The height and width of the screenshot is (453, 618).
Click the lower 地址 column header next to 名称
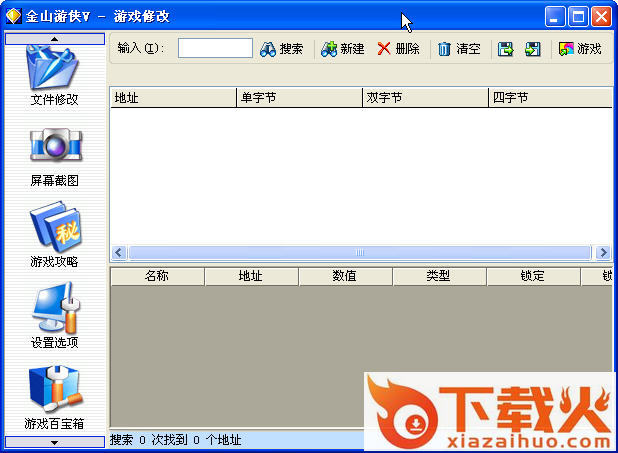pos(251,276)
